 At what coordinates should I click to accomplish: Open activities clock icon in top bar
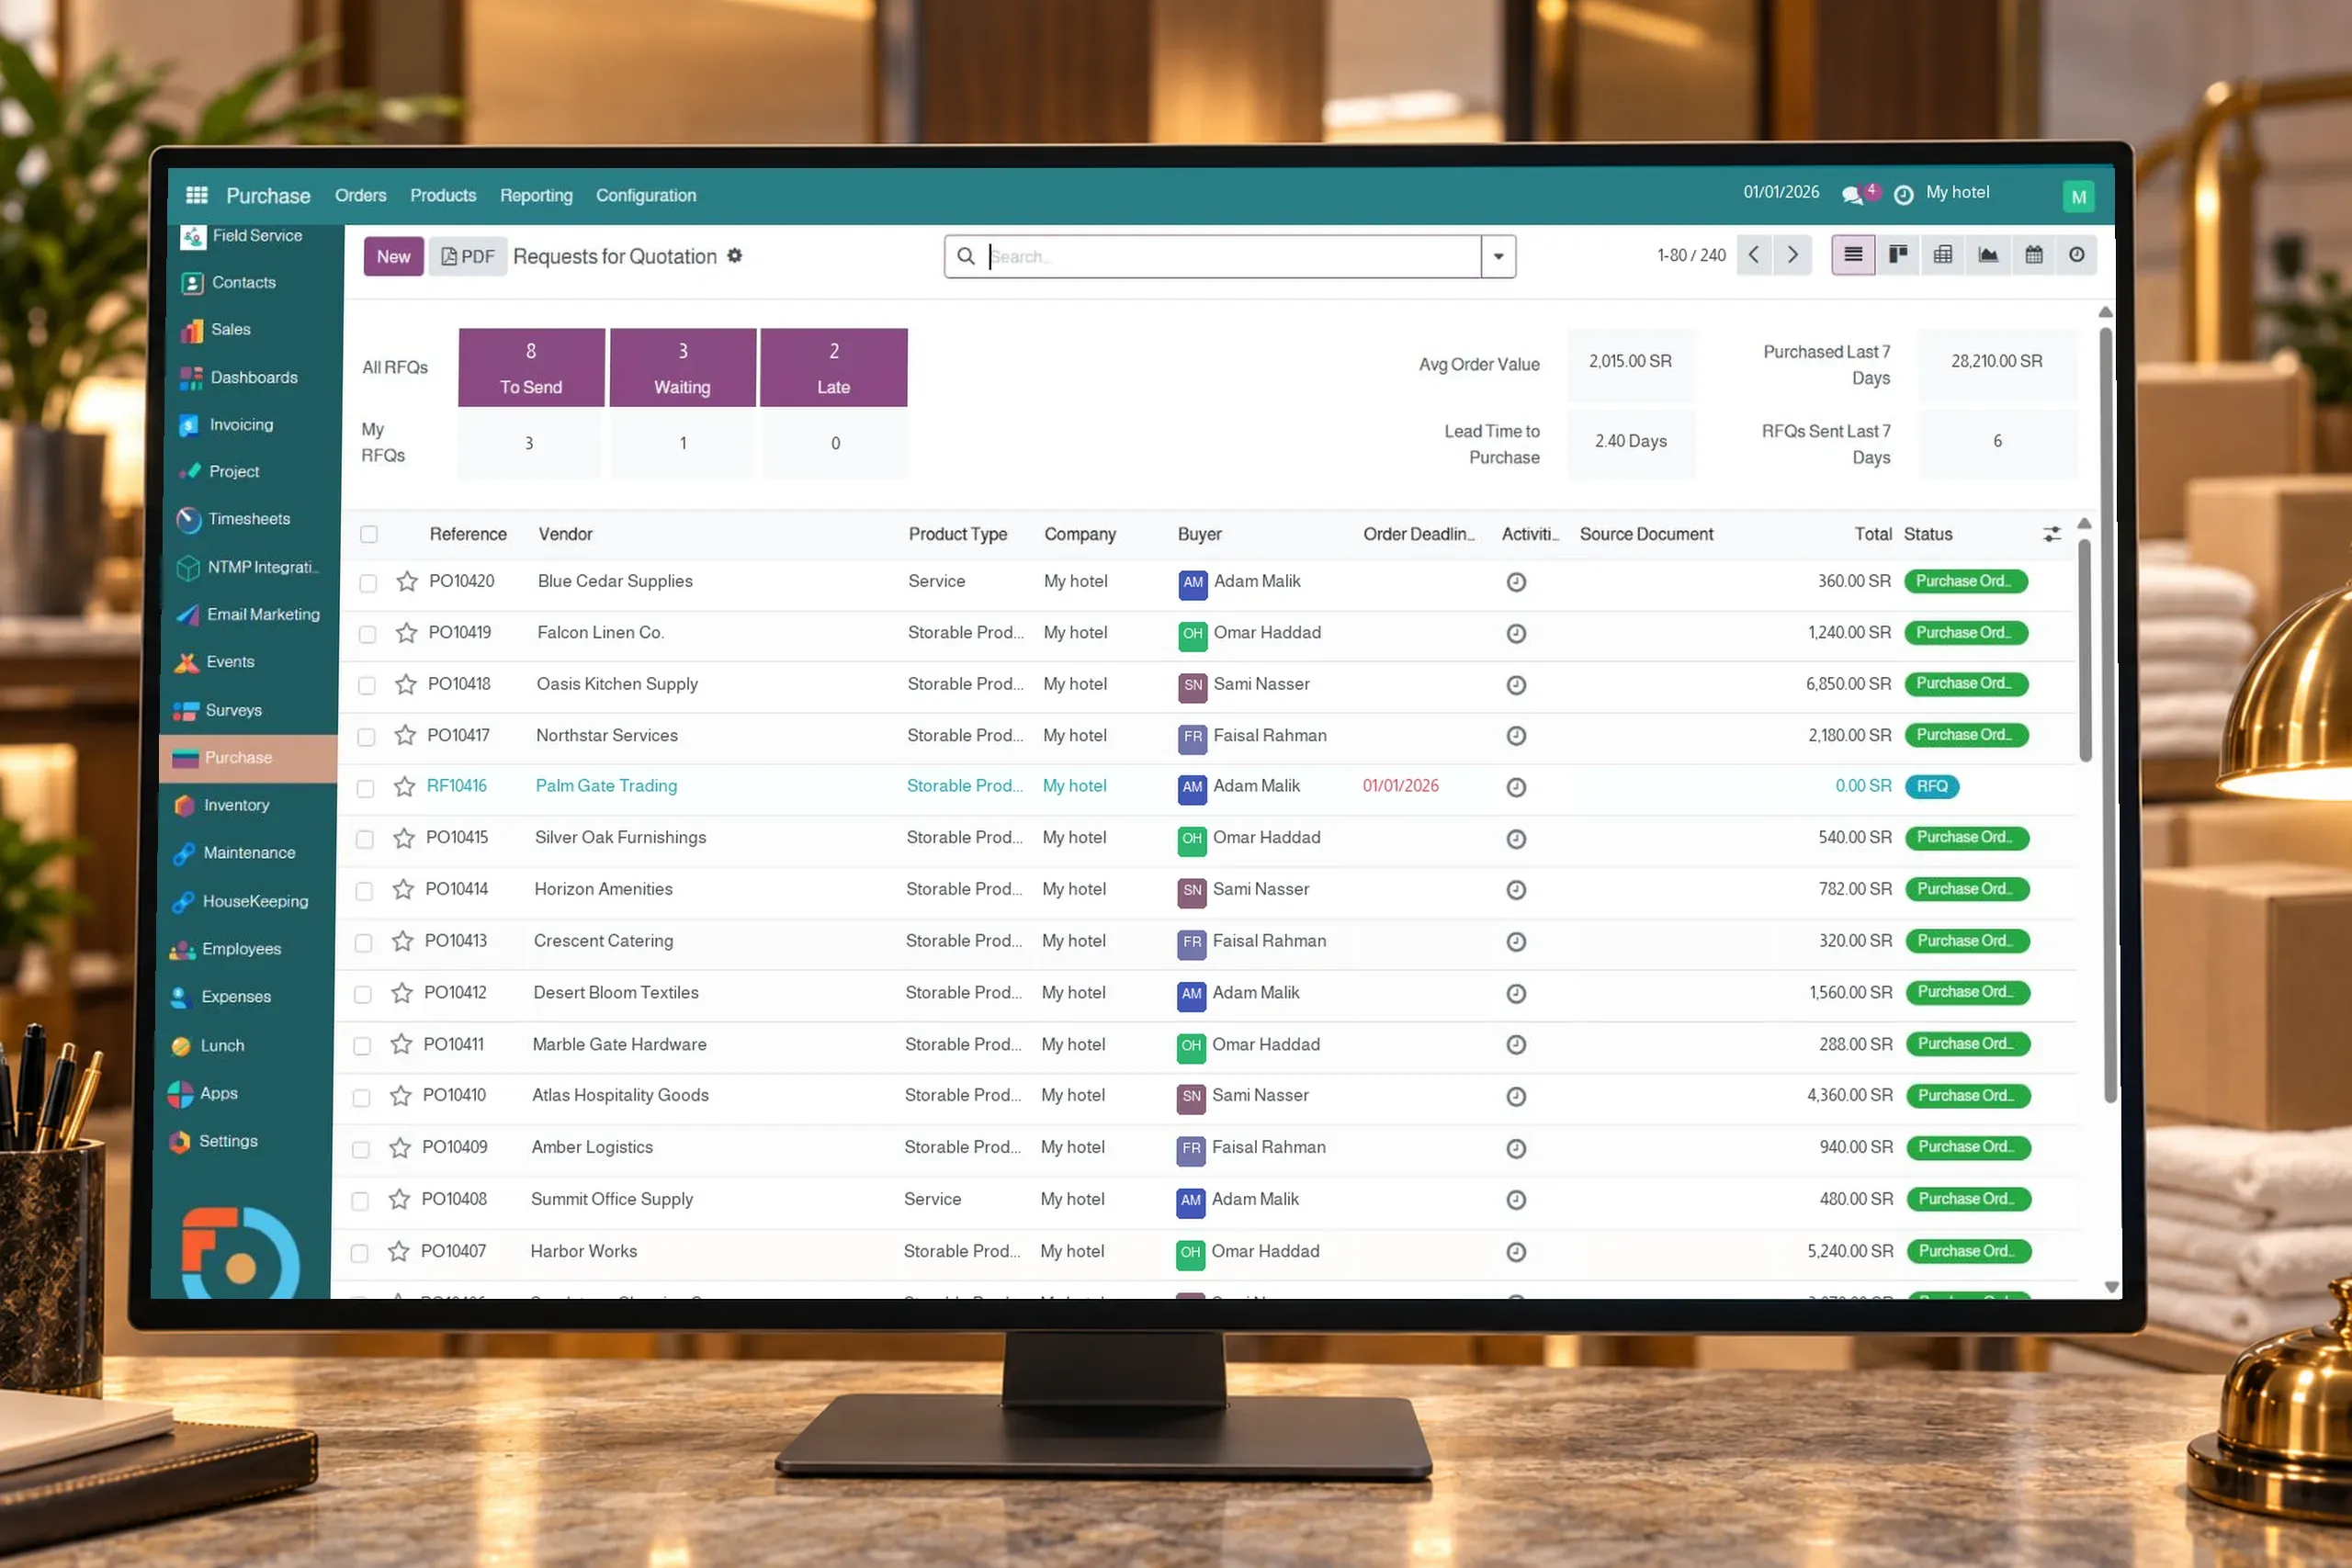pyautogui.click(x=1904, y=195)
